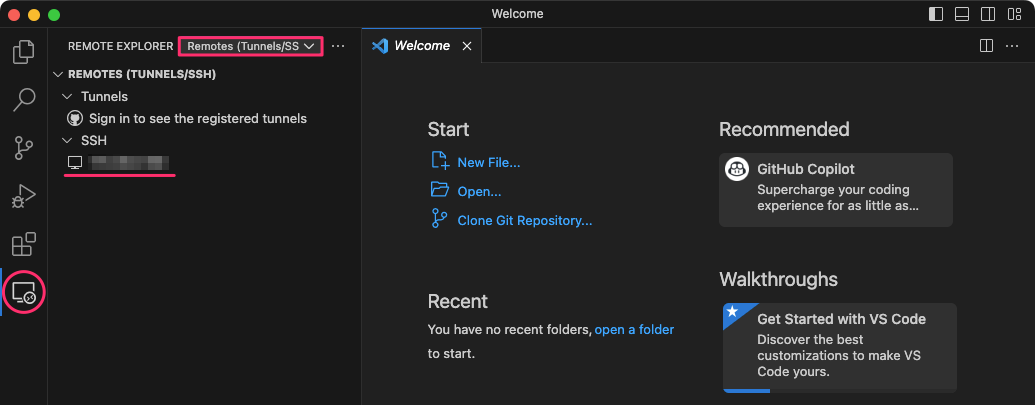Click the New File icon
The image size is (1035, 405).
[440, 161]
